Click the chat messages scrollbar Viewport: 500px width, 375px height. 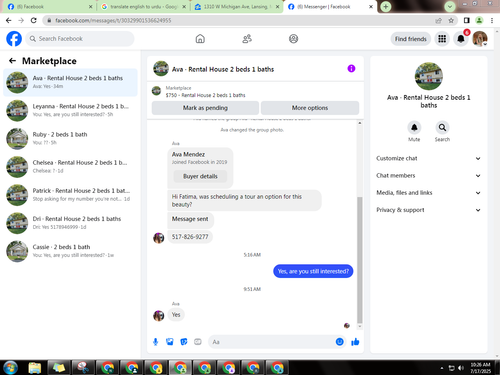360,260
